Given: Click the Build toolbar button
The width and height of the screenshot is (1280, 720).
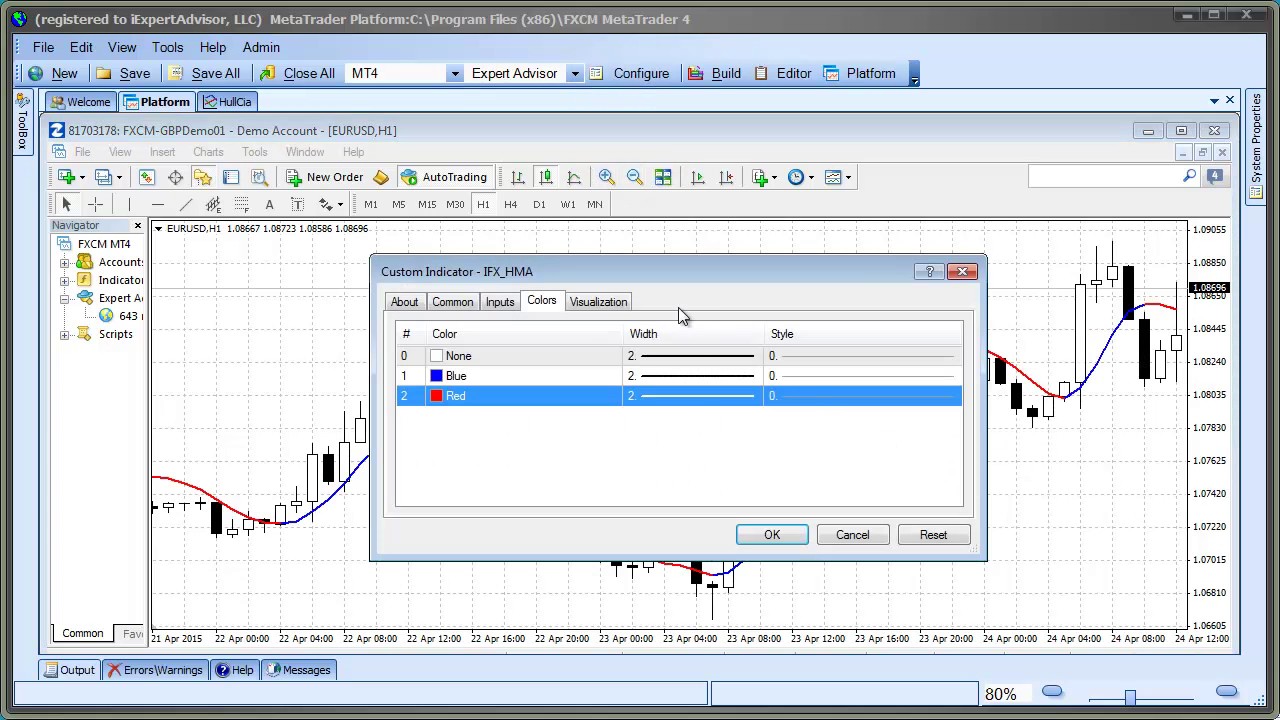Looking at the screenshot, I should (x=716, y=74).
